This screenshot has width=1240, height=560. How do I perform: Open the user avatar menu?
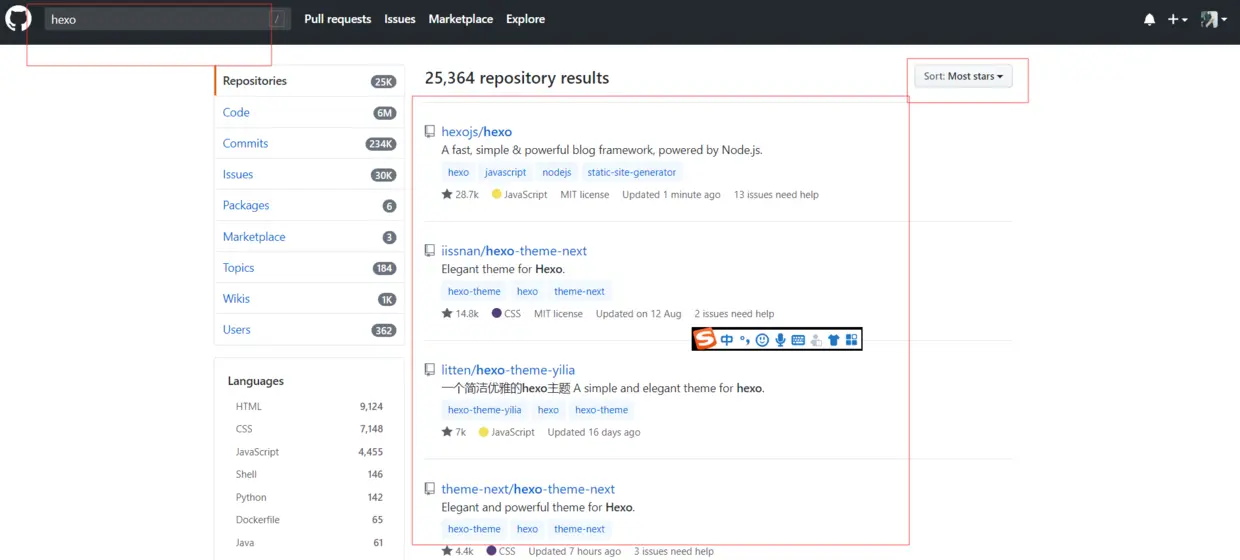(1213, 19)
